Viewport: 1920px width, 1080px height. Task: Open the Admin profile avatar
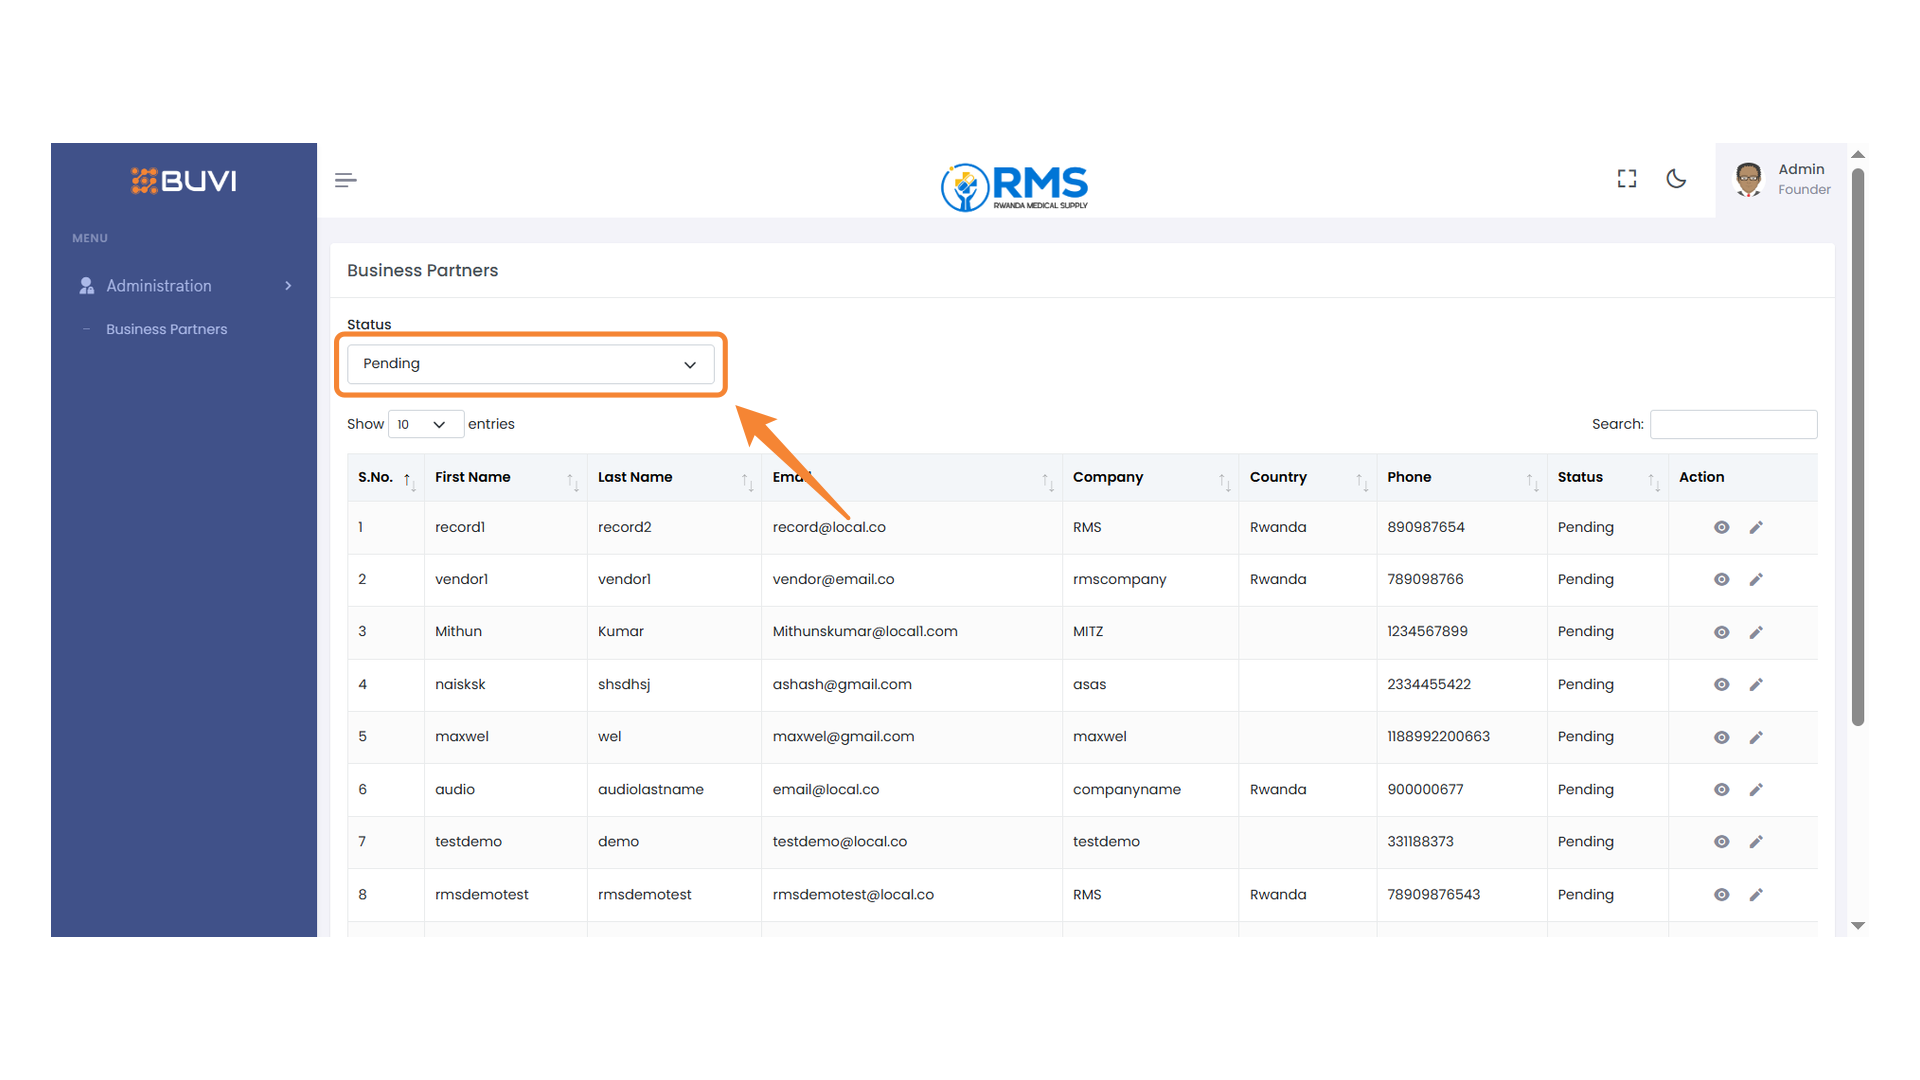1748,179
